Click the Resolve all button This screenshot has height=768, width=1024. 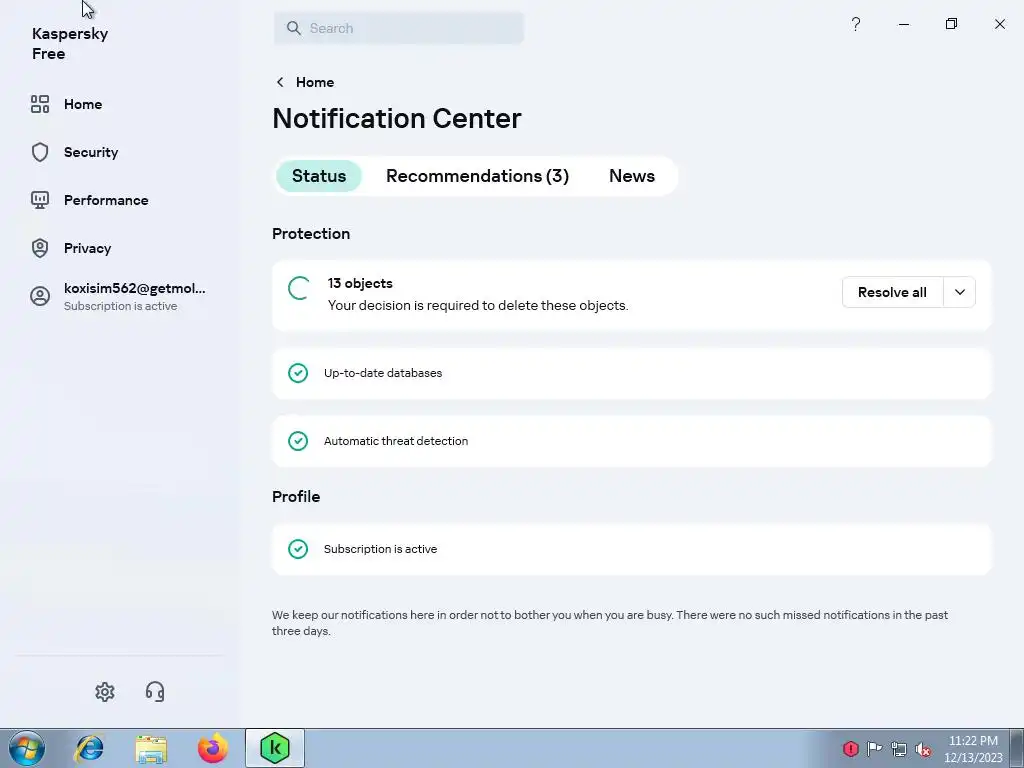(x=892, y=292)
